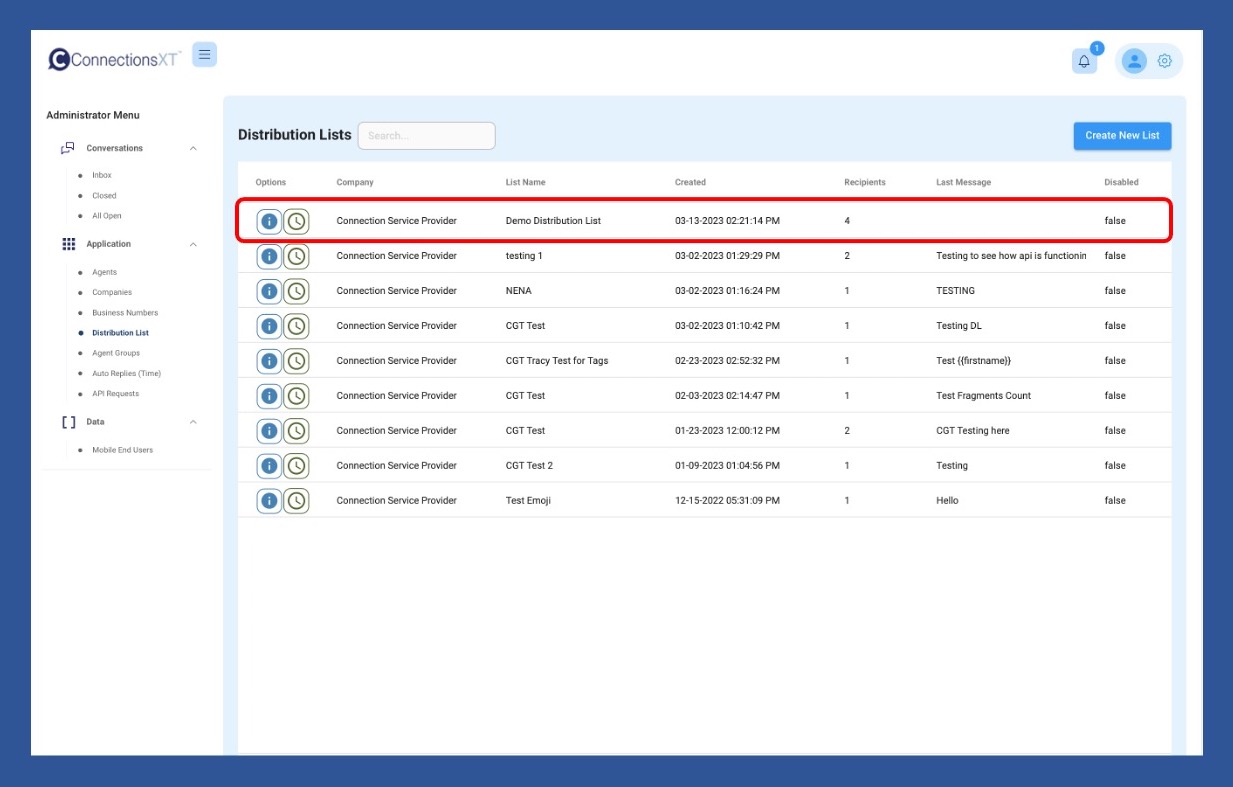
Task: Open the notifications bell icon
Action: tap(1084, 61)
